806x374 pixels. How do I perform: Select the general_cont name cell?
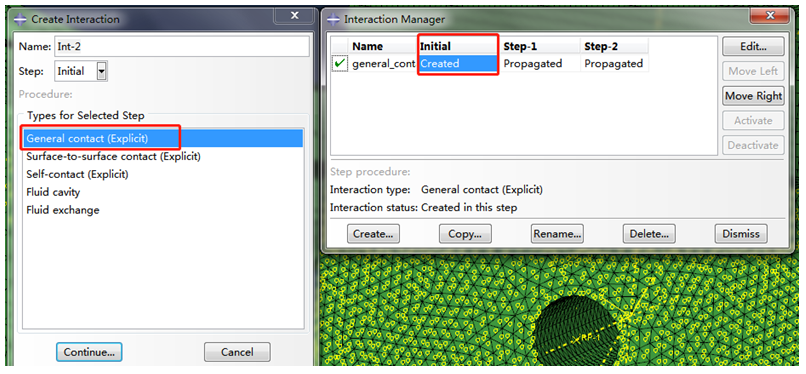click(x=383, y=64)
